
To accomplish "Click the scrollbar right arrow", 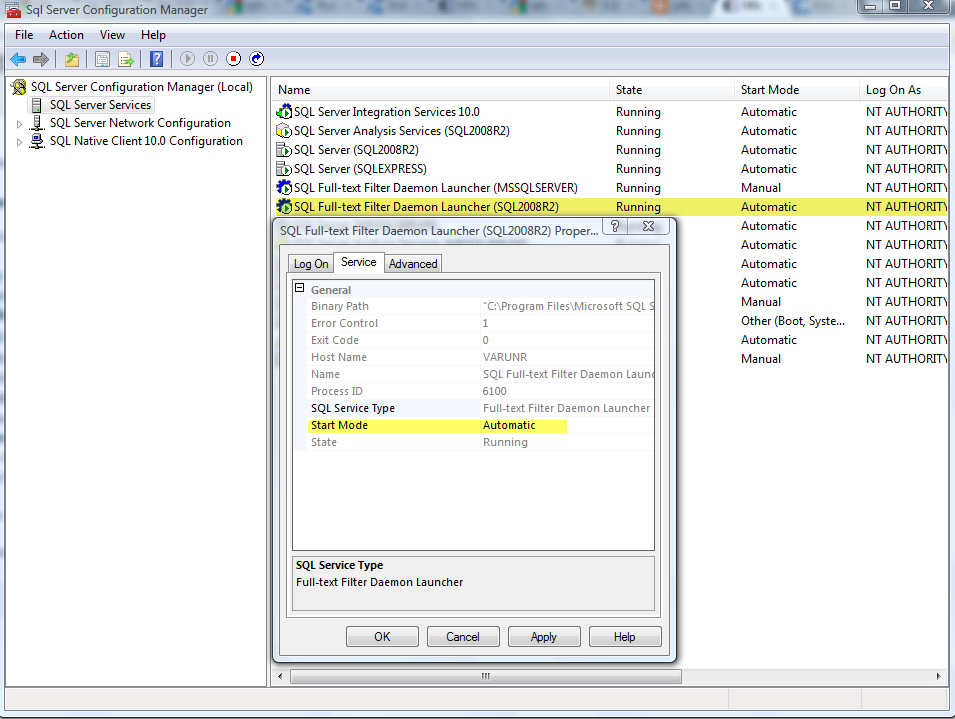I will pos(939,676).
